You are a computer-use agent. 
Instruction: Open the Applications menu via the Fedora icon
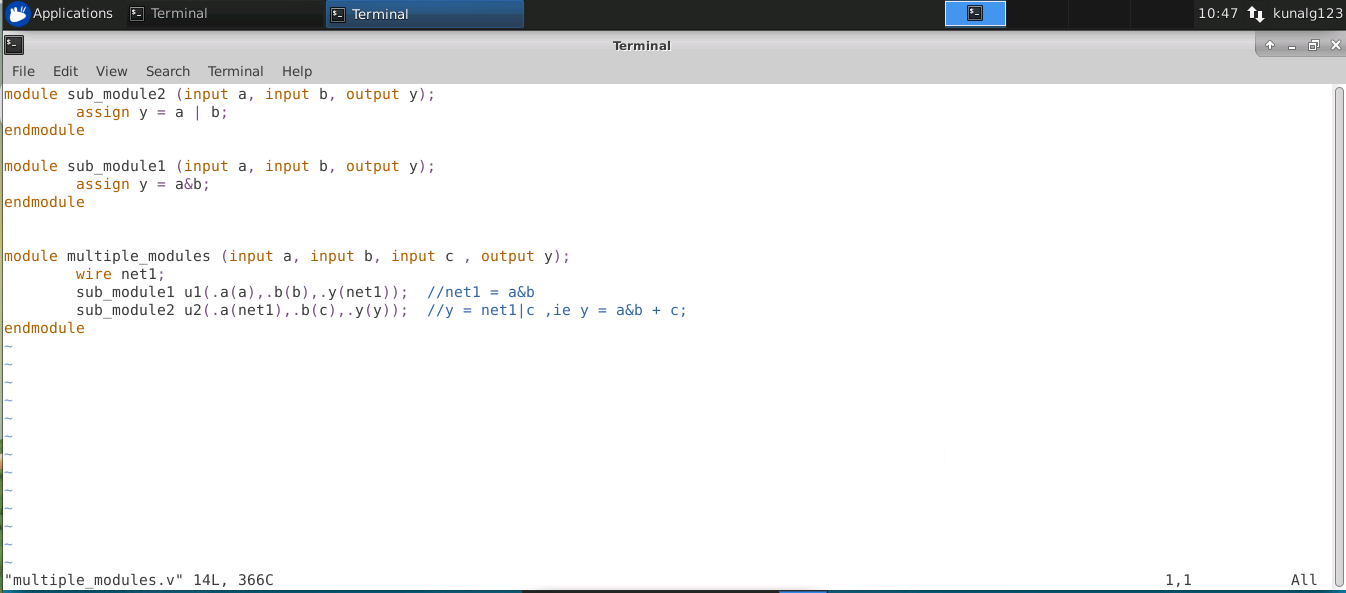pyautogui.click(x=16, y=13)
